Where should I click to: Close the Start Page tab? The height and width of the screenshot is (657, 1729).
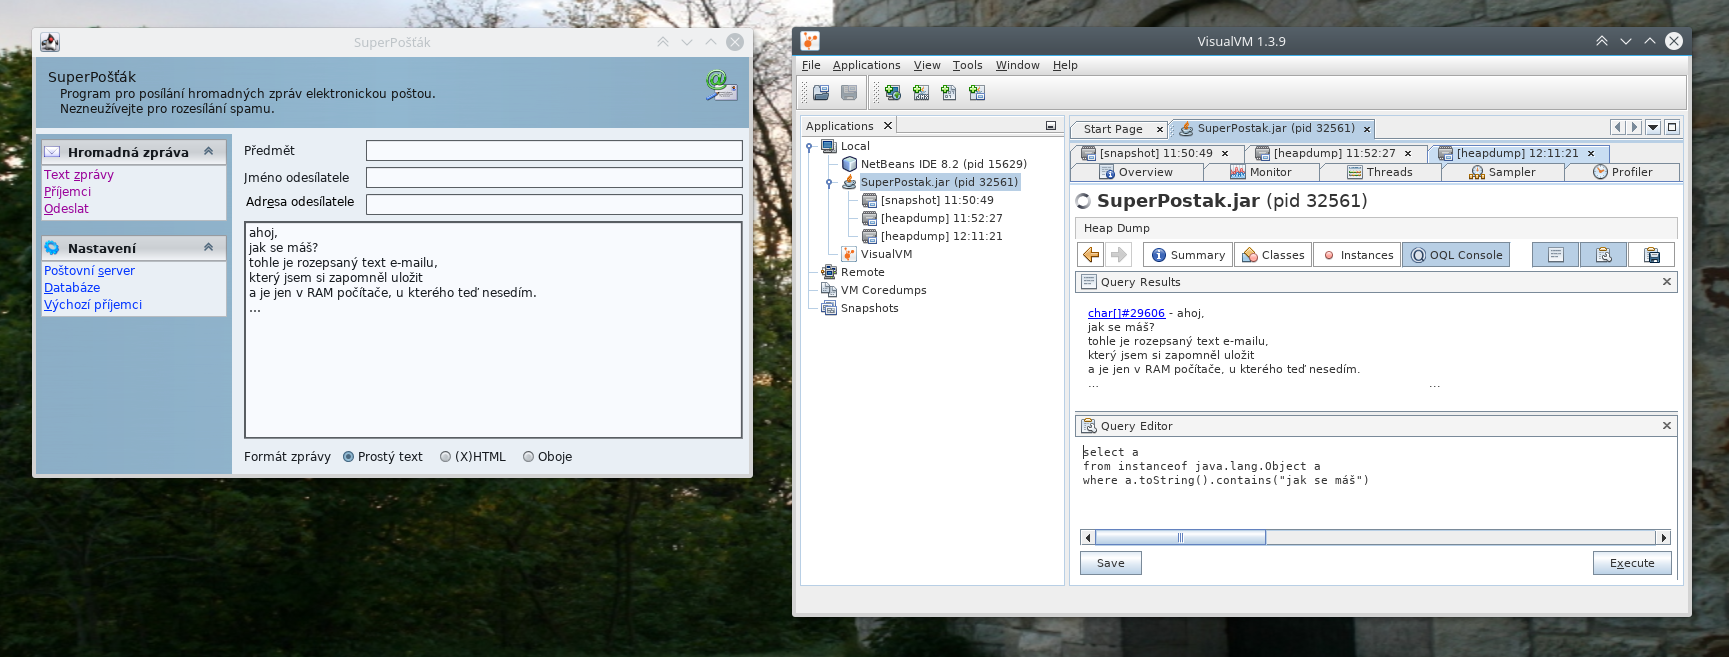point(1160,129)
